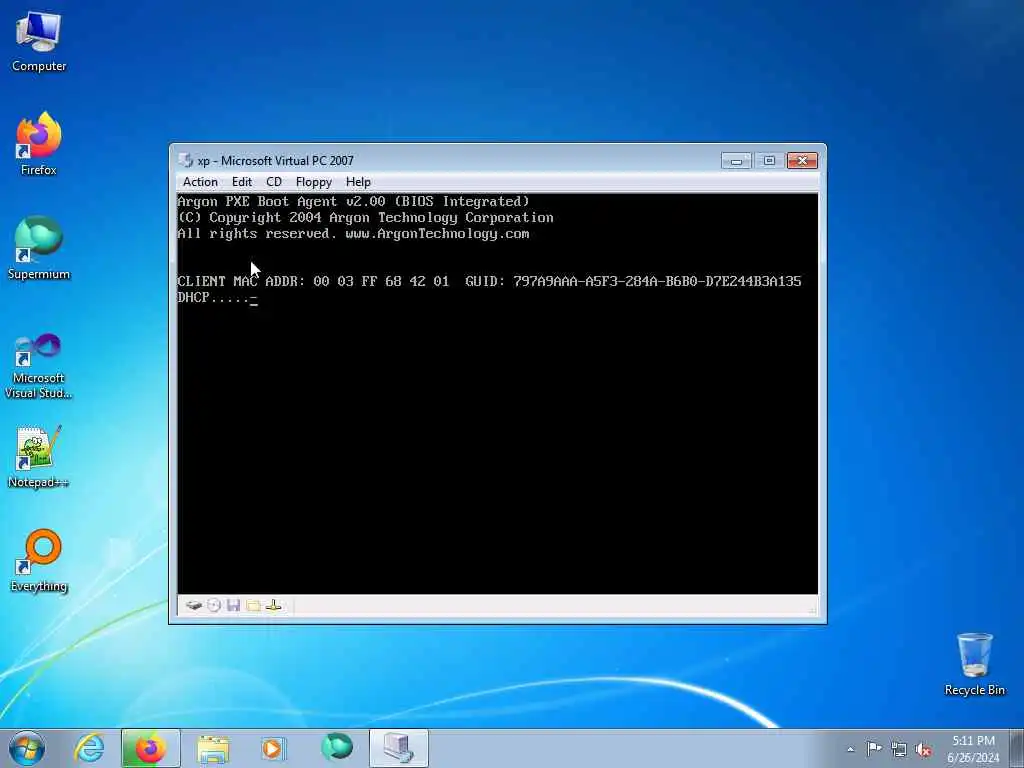Select the Microsoft Visual Studio desktop shortcut
The height and width of the screenshot is (768, 1024).
(39, 366)
